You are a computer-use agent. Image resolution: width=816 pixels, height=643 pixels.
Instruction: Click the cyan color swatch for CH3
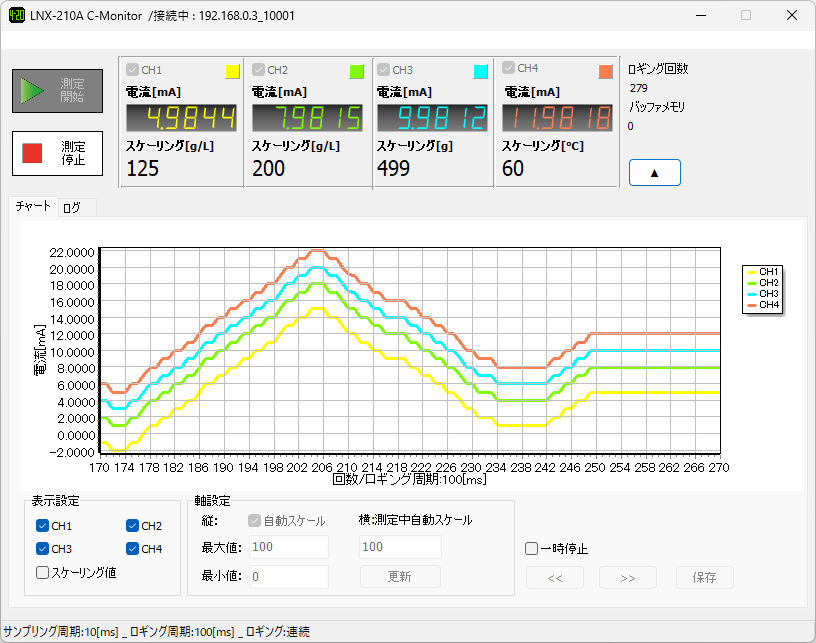pyautogui.click(x=480, y=71)
